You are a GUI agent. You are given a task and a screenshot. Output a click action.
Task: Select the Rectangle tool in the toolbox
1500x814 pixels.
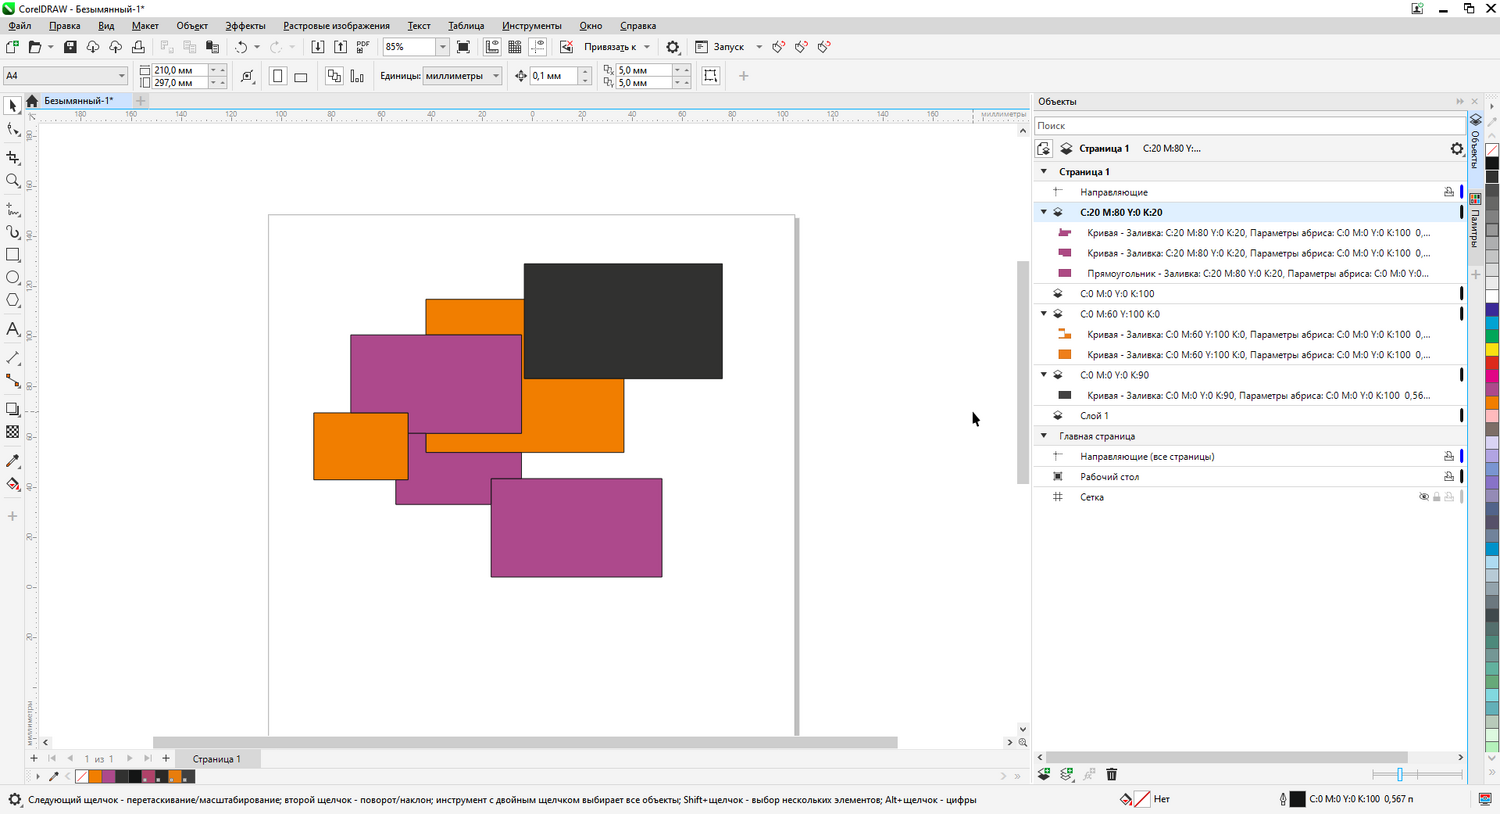click(x=13, y=255)
